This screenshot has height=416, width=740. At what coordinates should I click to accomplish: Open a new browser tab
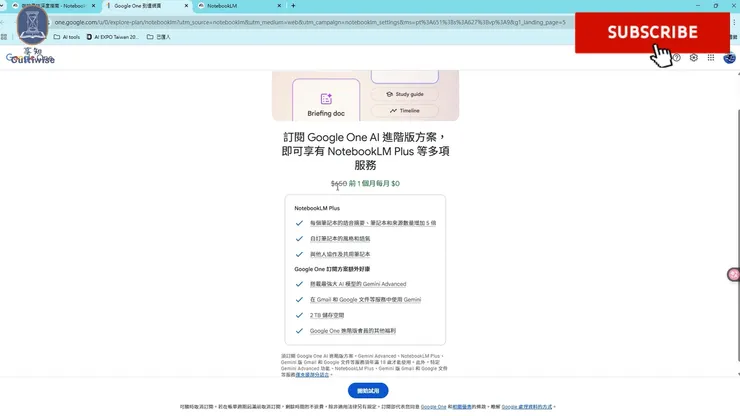pyautogui.click(x=293, y=6)
